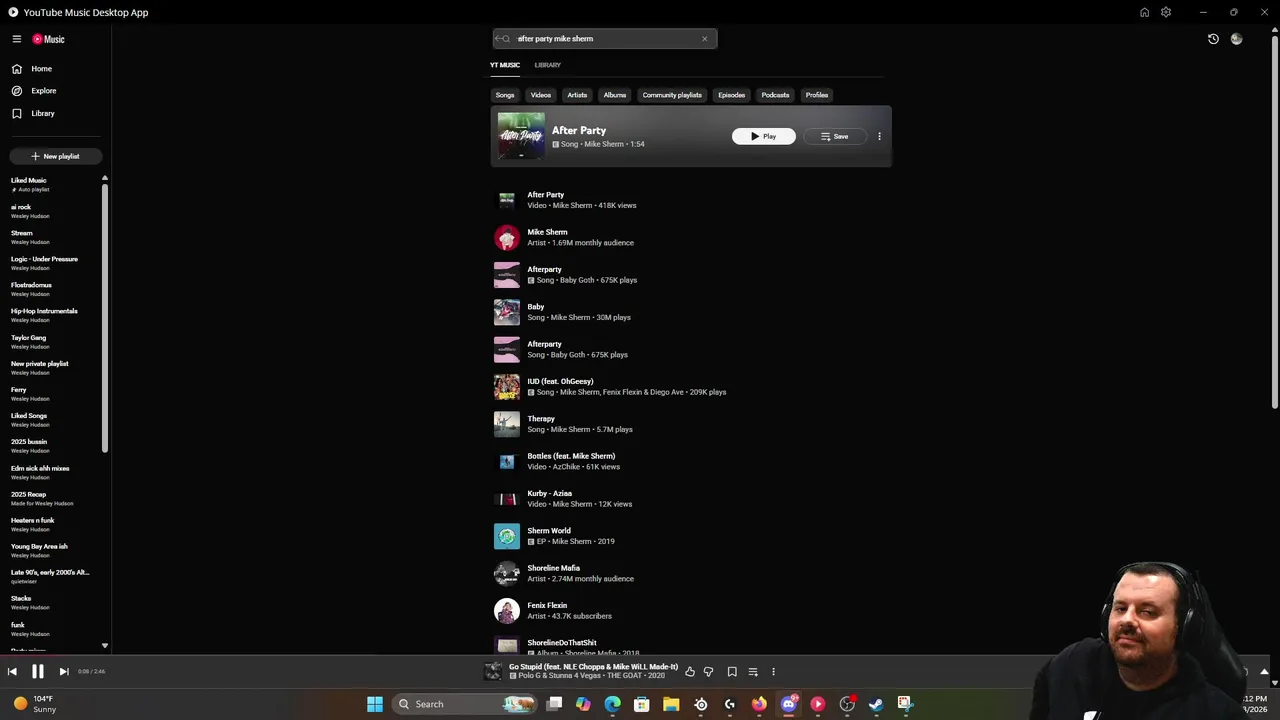This screenshot has height=720, width=1280.
Task: Filter results by Artists
Action: [x=577, y=95]
